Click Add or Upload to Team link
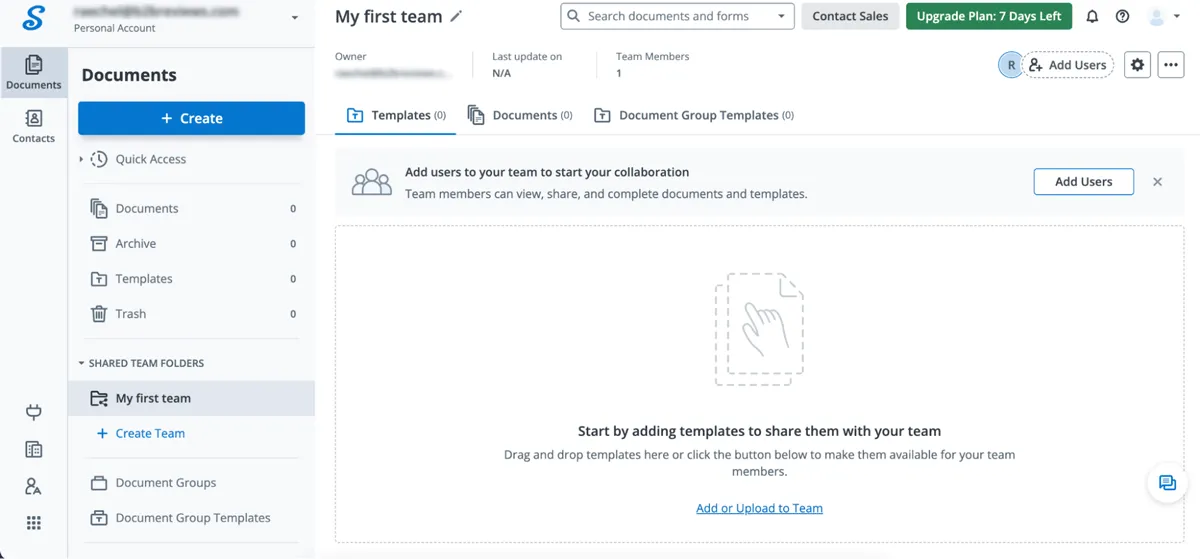Screen dimensions: 1200x559 pos(759,508)
